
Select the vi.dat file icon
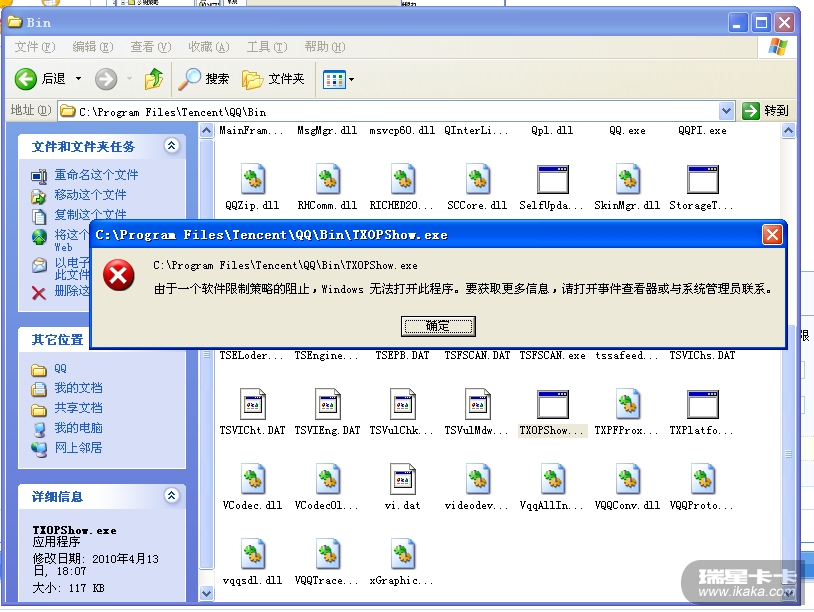pos(402,479)
